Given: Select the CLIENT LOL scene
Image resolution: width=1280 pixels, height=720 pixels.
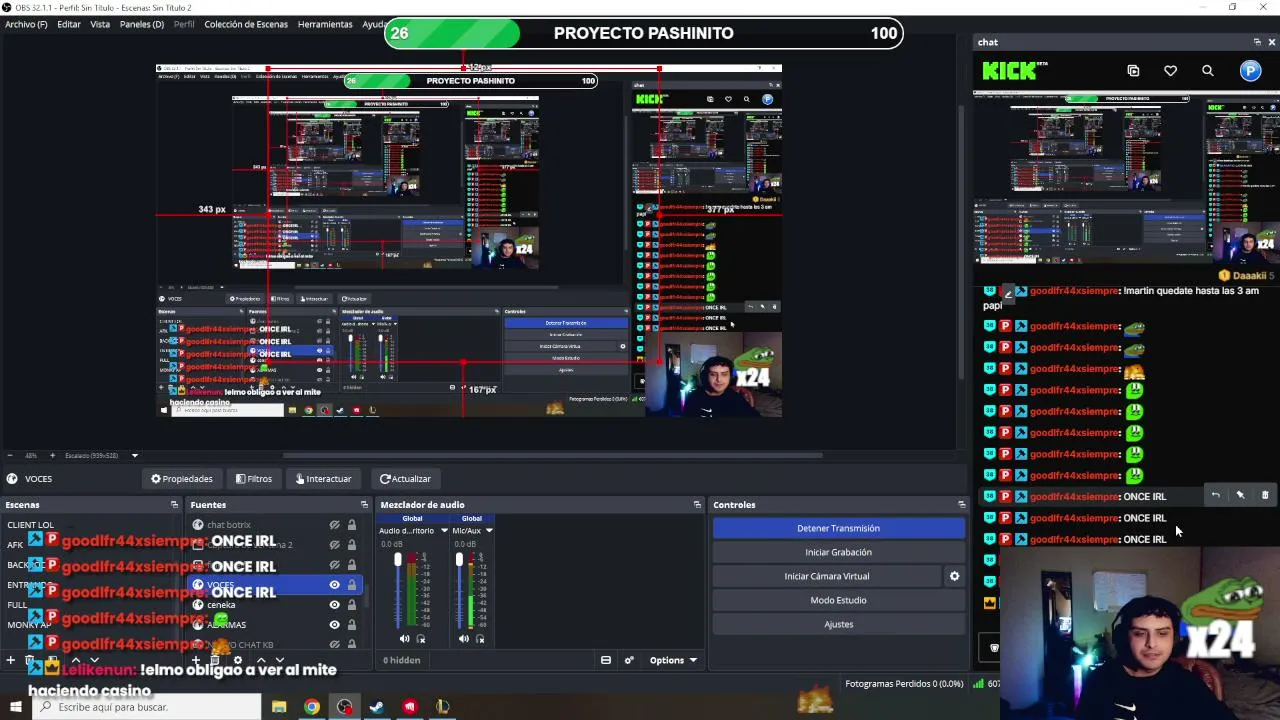Looking at the screenshot, I should (x=31, y=525).
